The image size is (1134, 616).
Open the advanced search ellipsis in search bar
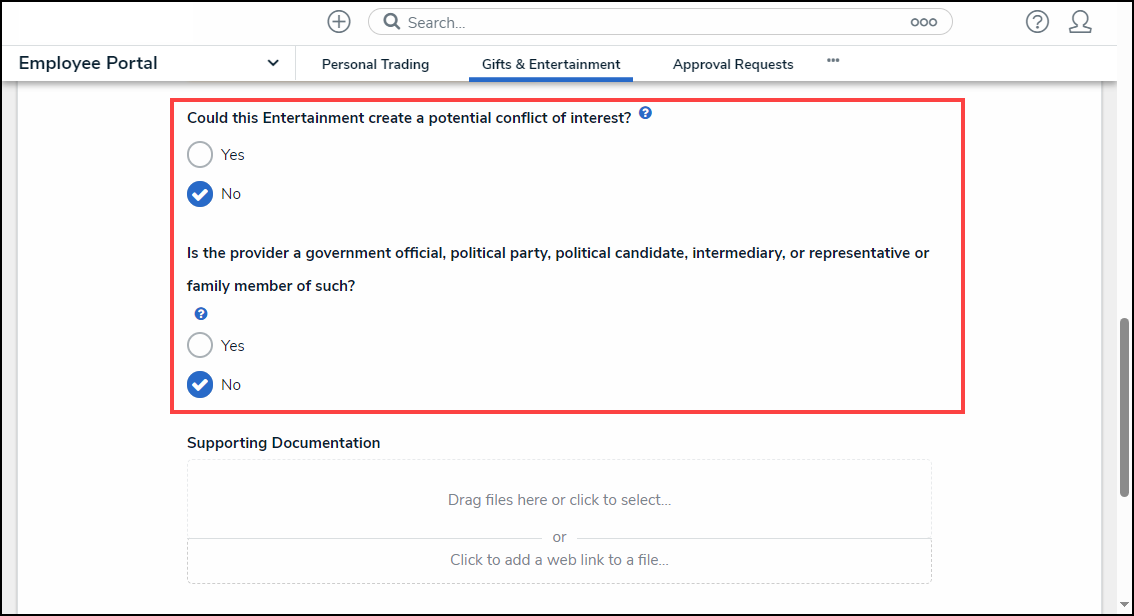(x=923, y=22)
